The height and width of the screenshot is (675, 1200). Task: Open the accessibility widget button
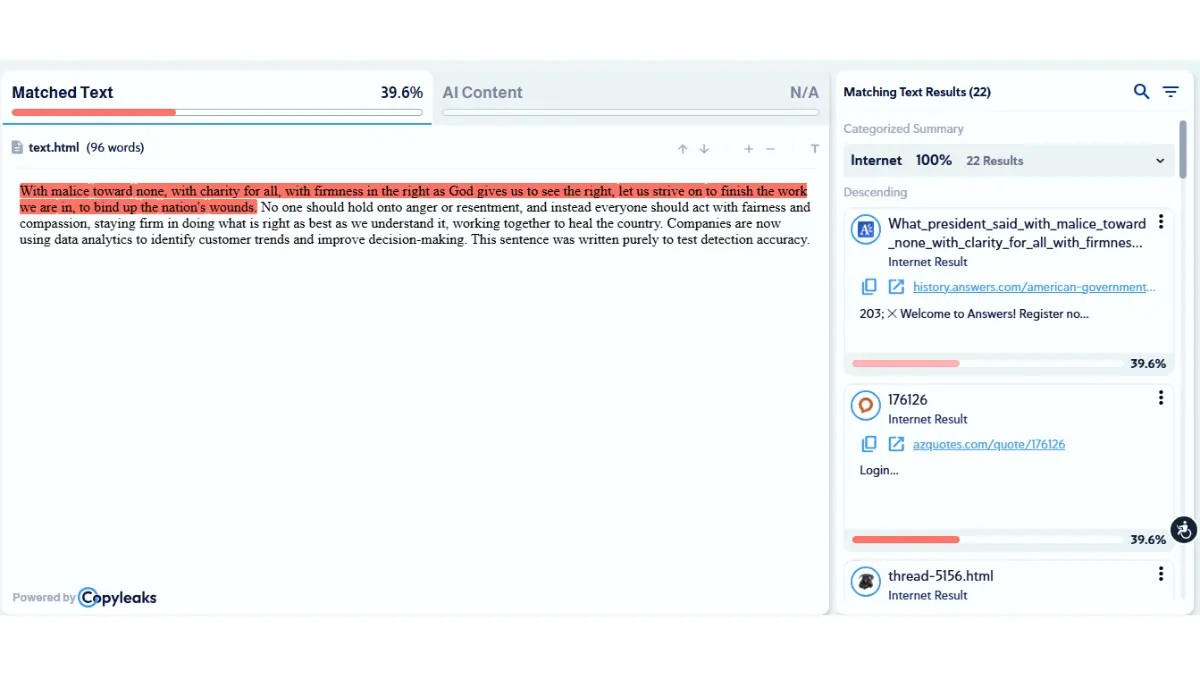point(1183,530)
